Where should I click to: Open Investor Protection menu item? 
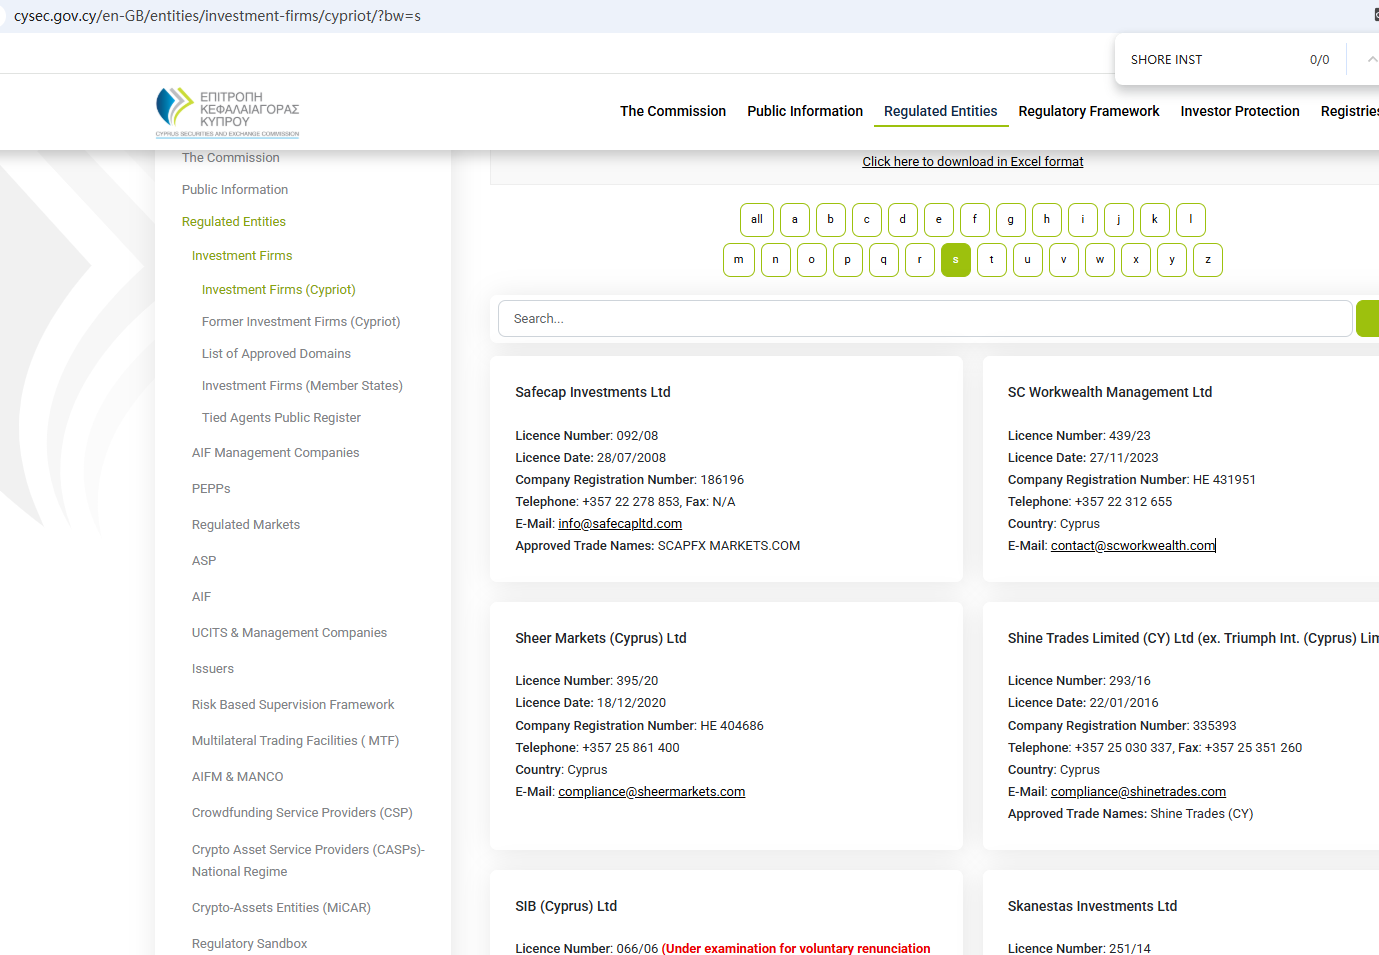click(1239, 111)
